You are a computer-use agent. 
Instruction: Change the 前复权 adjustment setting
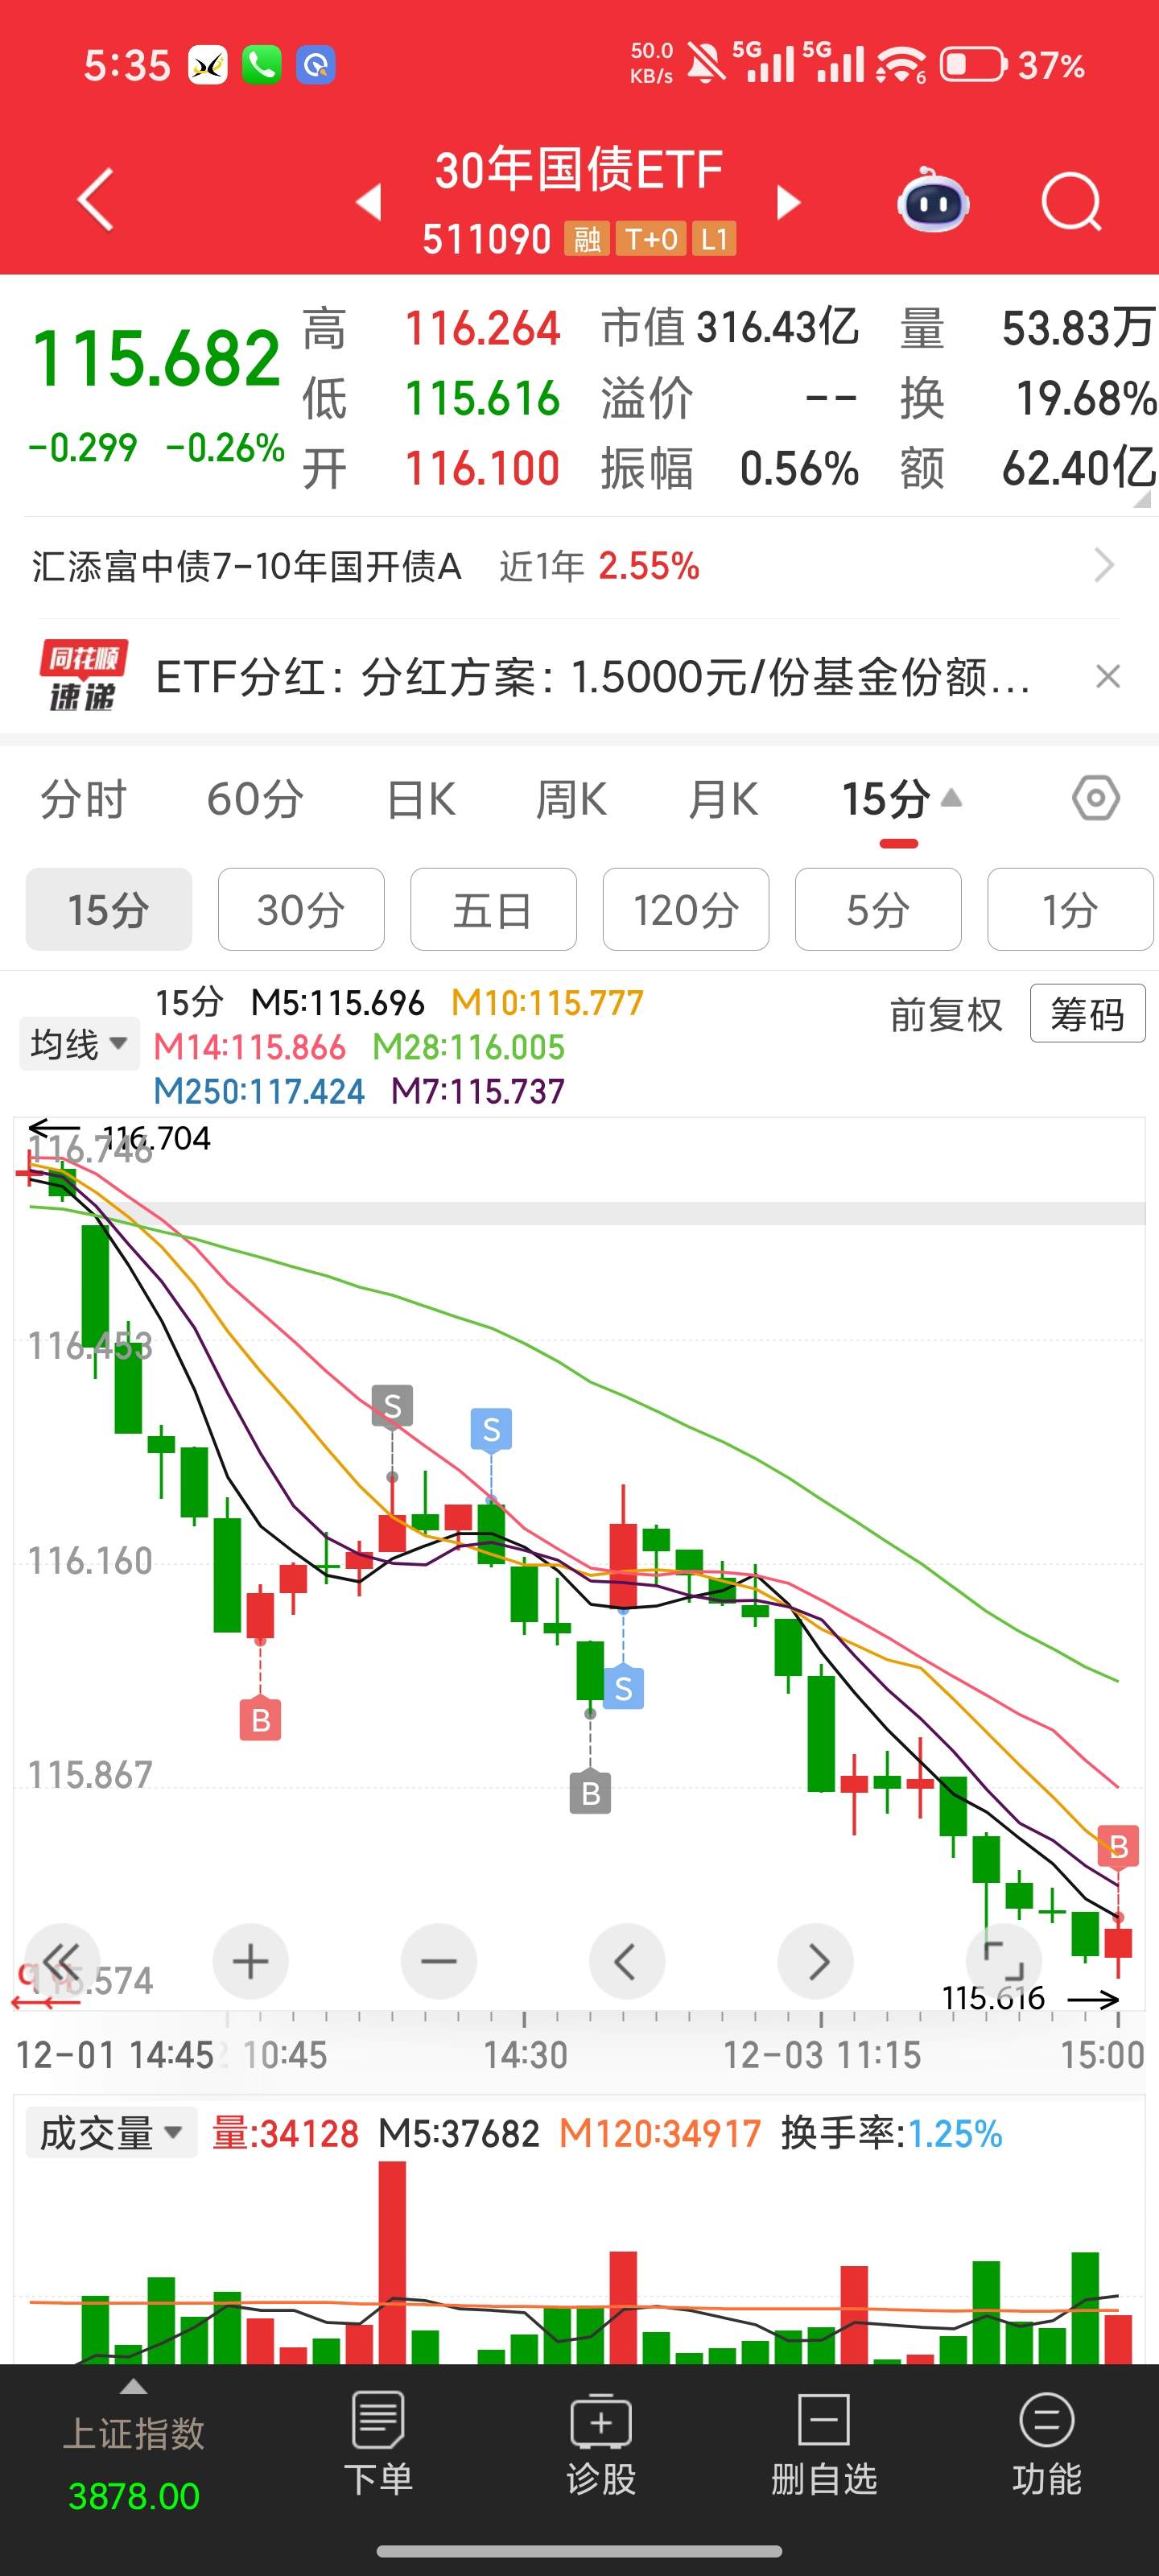pyautogui.click(x=945, y=1015)
